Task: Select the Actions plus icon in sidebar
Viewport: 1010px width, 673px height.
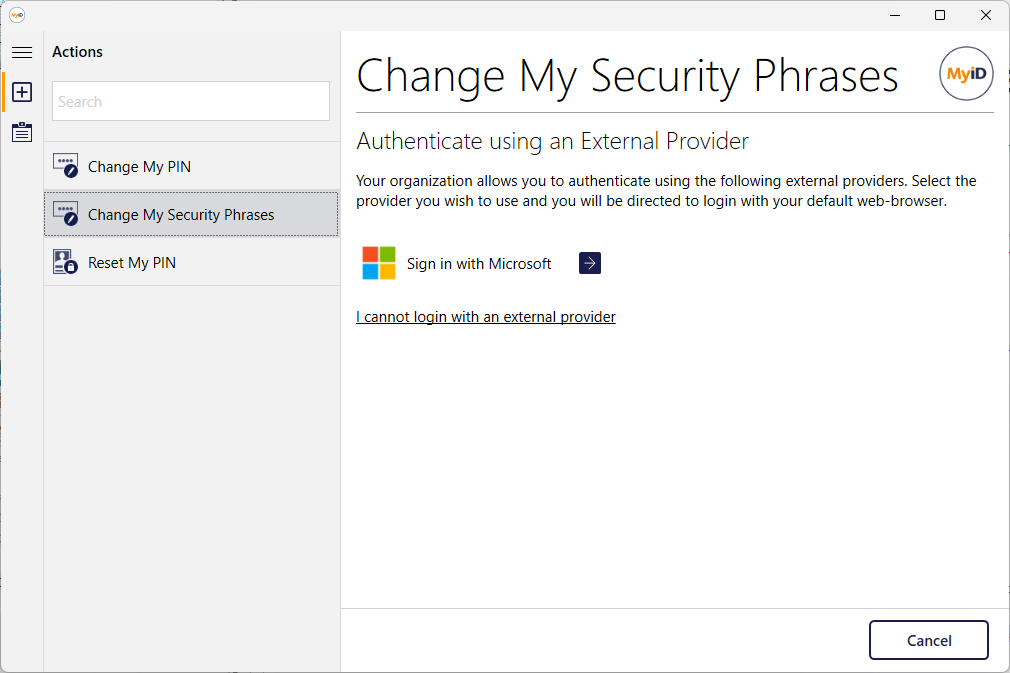Action: [22, 92]
